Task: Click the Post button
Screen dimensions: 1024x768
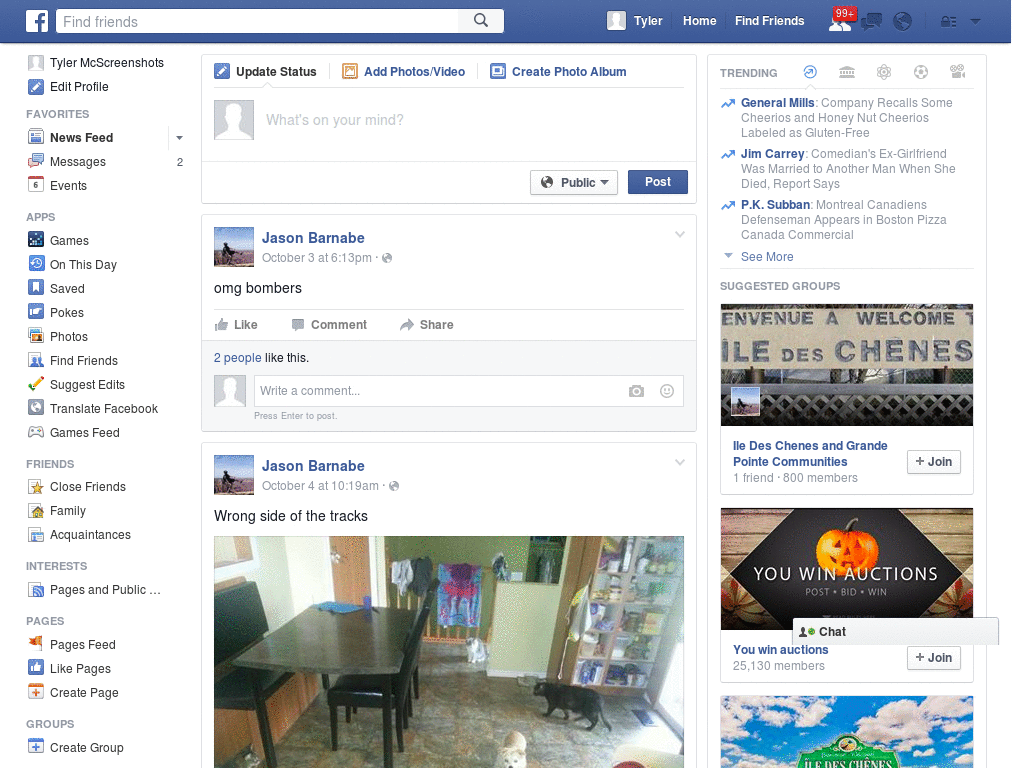Action: pyautogui.click(x=658, y=182)
